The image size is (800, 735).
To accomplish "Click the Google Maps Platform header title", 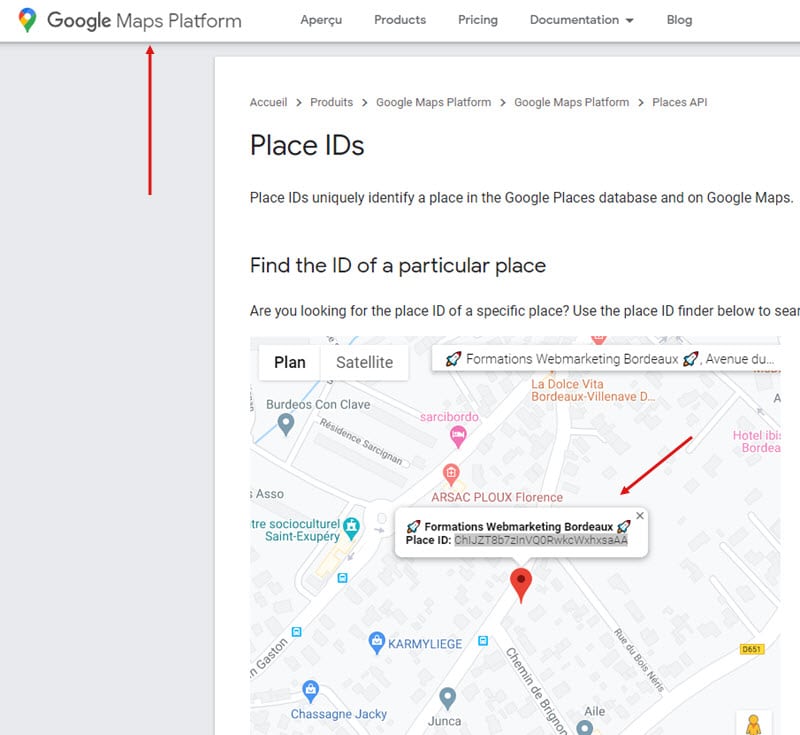I will (144, 20).
